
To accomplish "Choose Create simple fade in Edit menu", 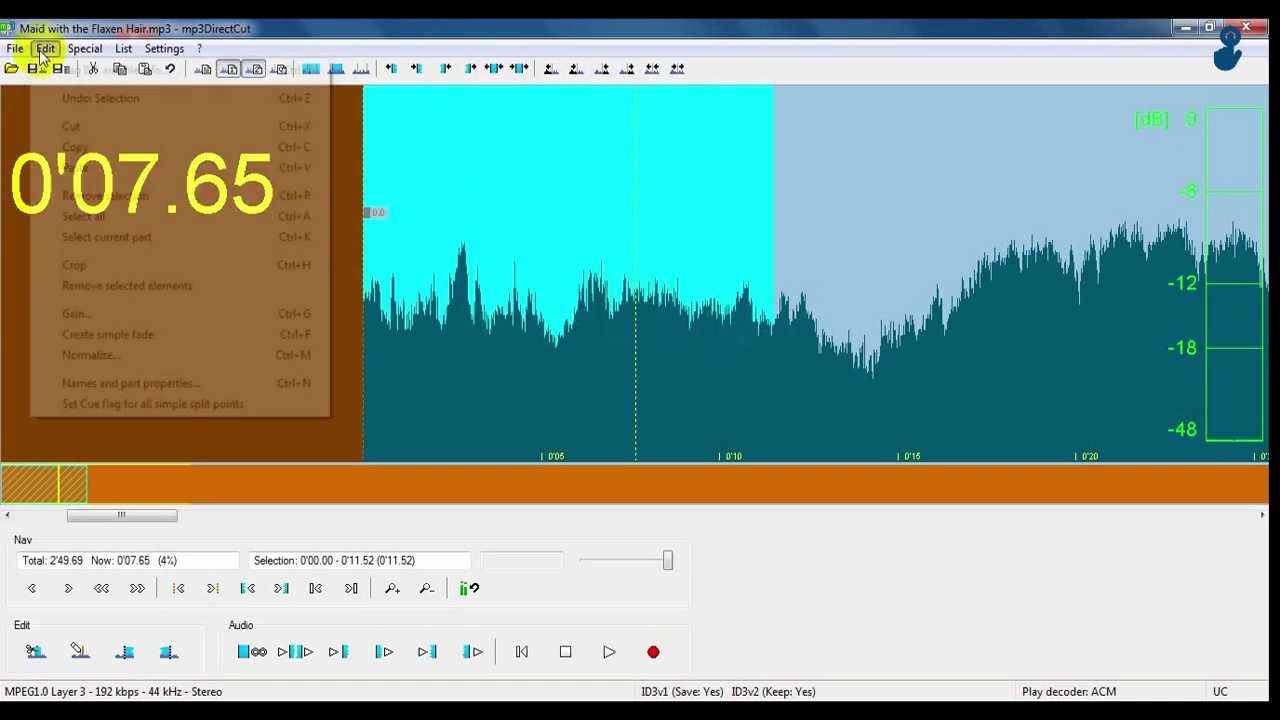I will coord(180,335).
